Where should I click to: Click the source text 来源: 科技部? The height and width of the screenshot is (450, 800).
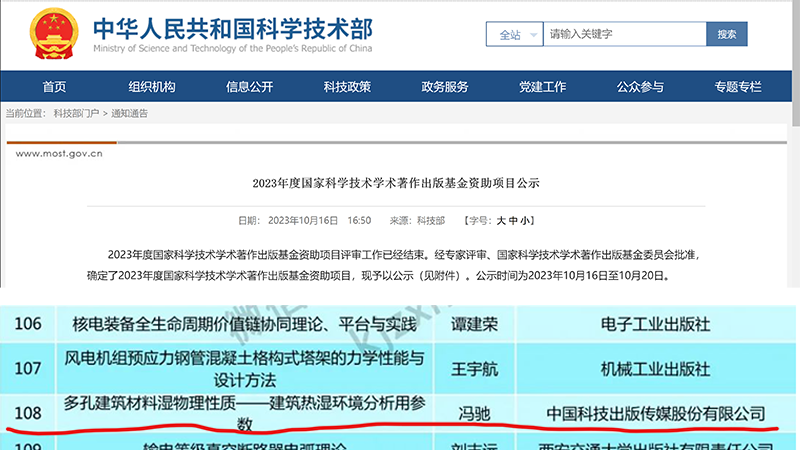pyautogui.click(x=417, y=220)
